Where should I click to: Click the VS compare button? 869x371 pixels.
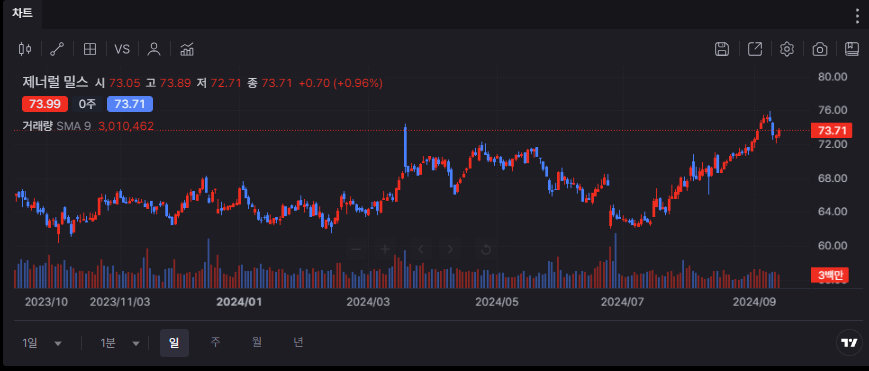pyautogui.click(x=122, y=49)
